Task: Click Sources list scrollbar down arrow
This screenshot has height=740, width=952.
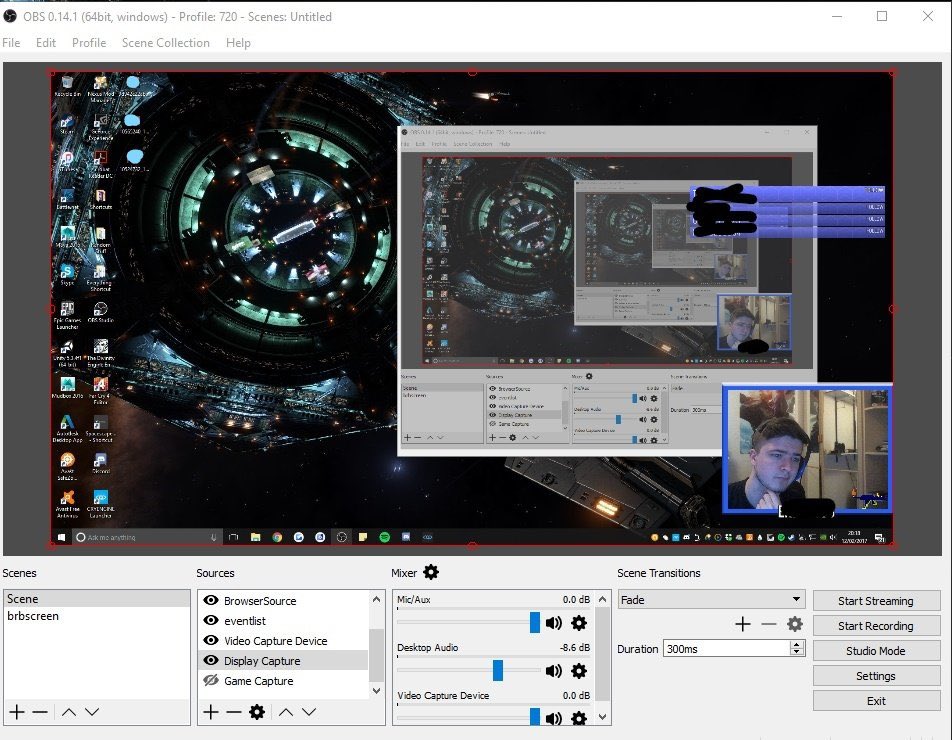Action: (376, 691)
